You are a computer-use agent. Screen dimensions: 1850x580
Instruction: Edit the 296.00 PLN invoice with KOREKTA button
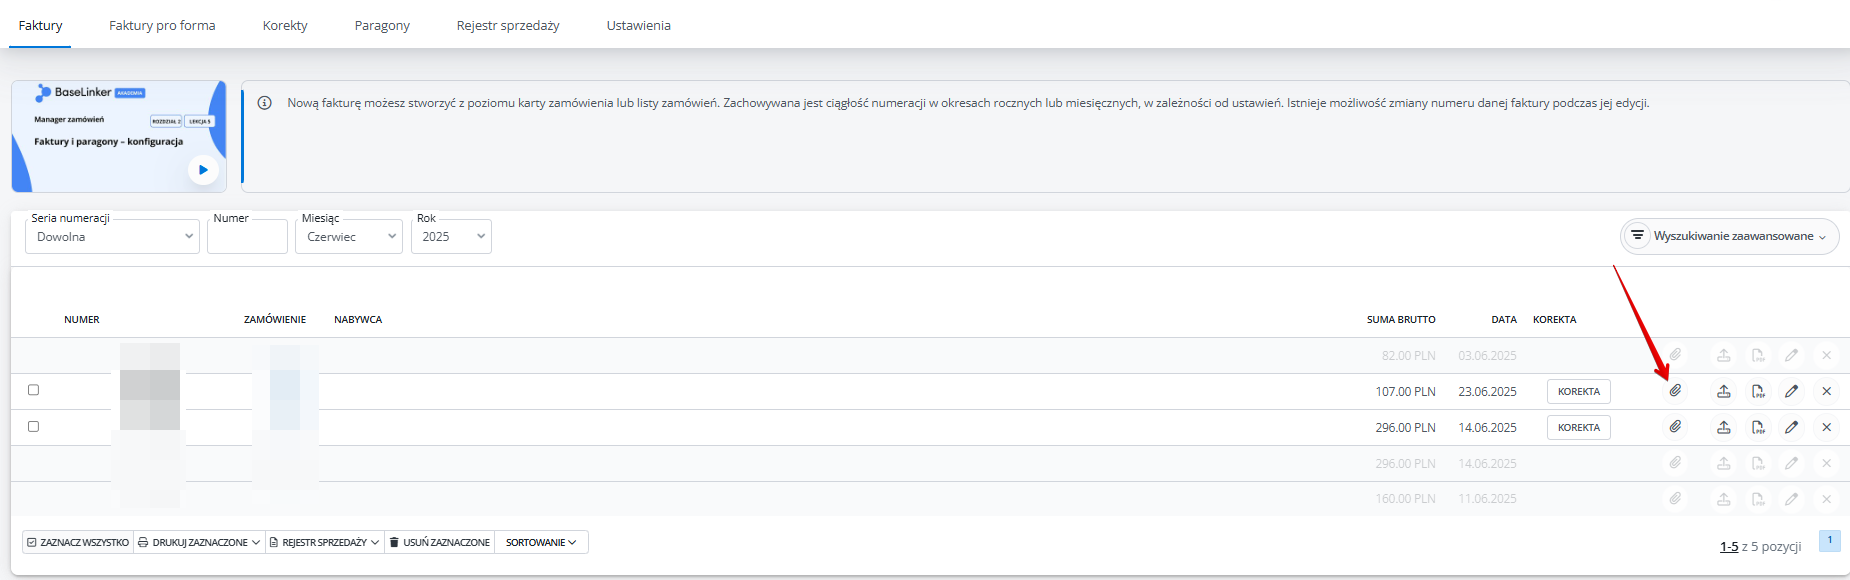pyautogui.click(x=1791, y=427)
